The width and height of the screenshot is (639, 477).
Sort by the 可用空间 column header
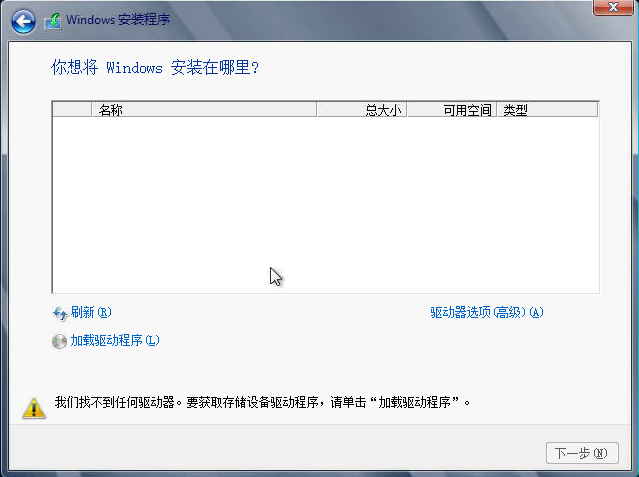point(452,110)
